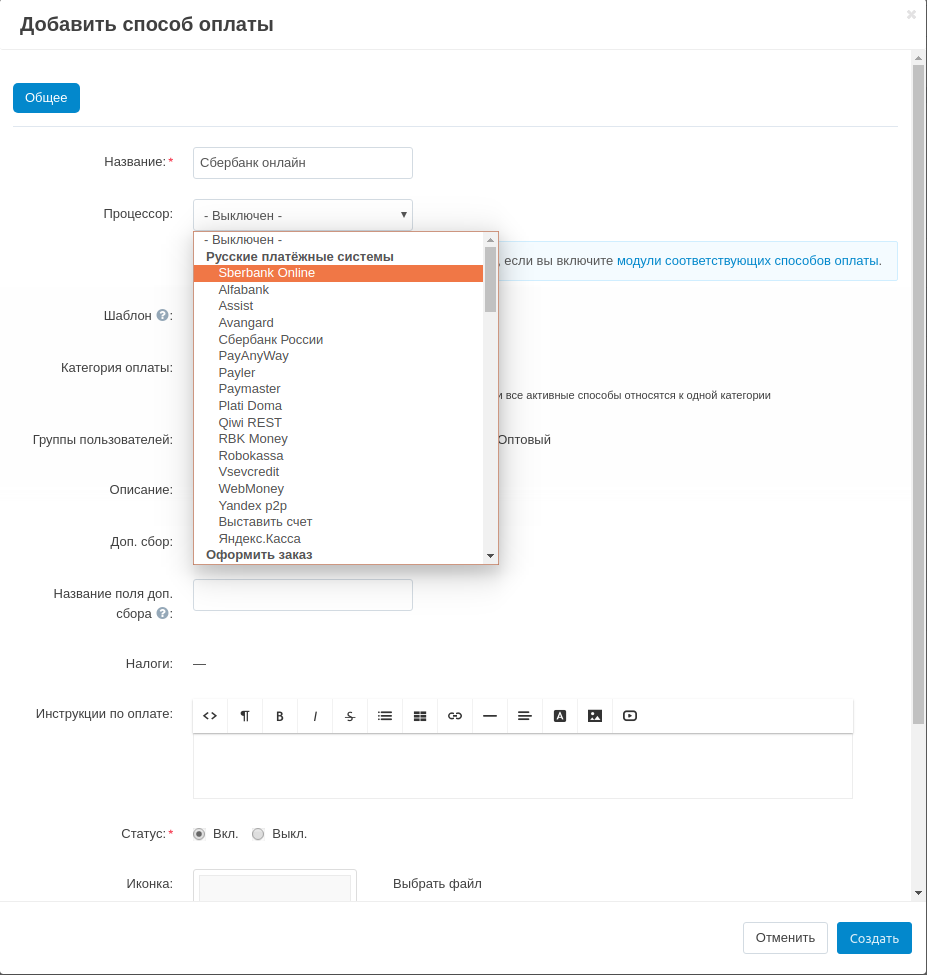Click the Название input field
The height and width of the screenshot is (975, 927).
[x=302, y=163]
